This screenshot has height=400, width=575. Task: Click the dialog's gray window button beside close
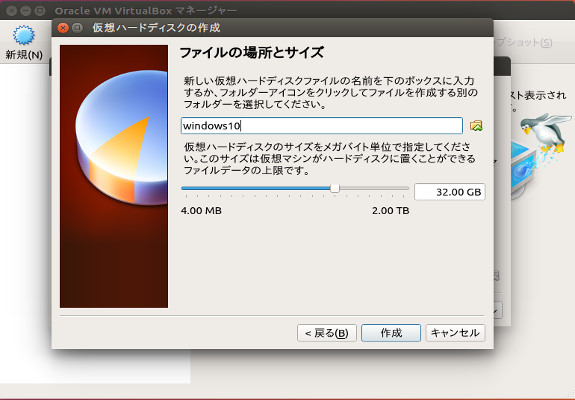(x=77, y=28)
